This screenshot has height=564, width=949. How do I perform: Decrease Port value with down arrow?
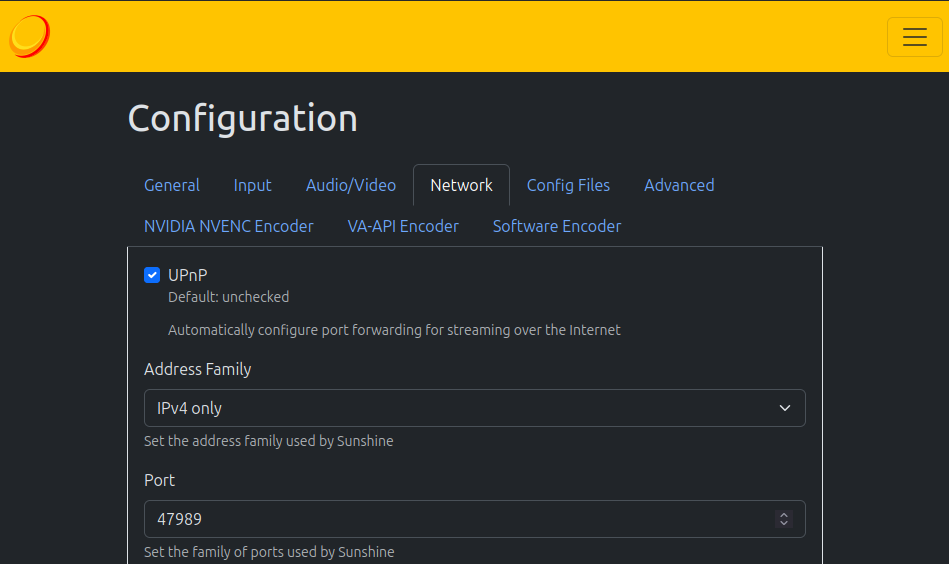(x=784, y=523)
